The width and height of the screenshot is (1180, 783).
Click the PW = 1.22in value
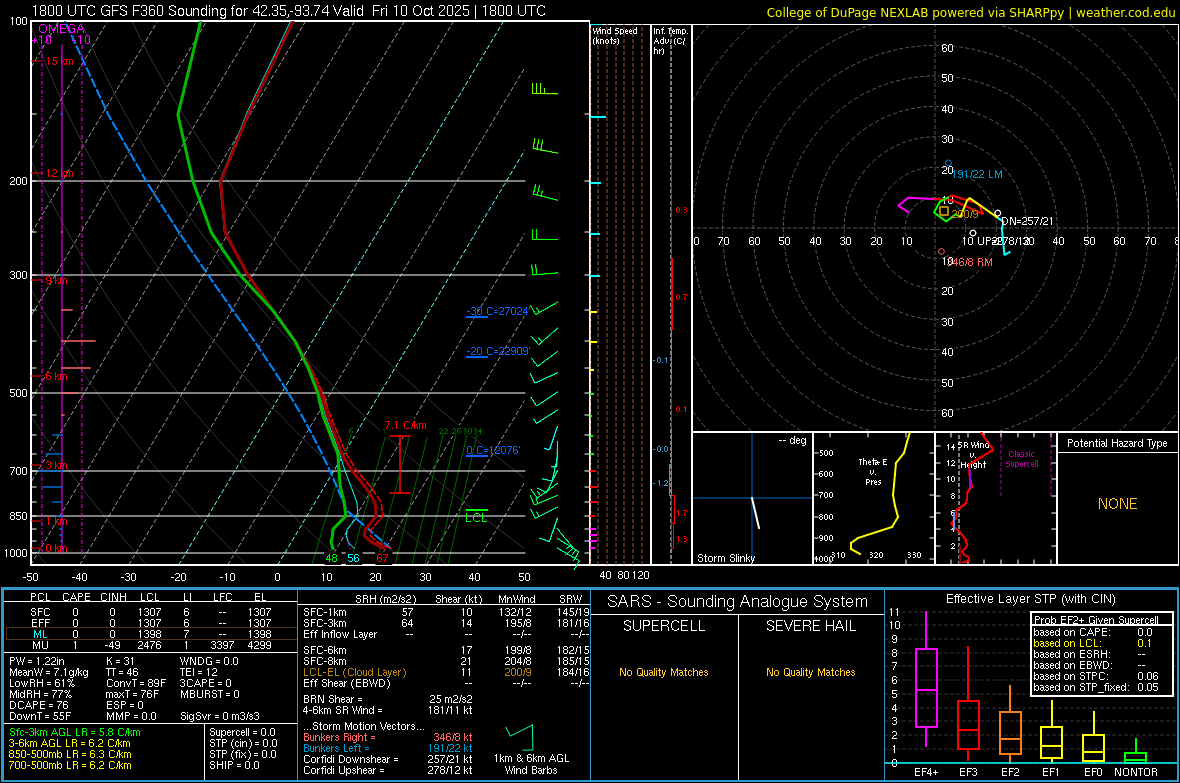click(x=37, y=661)
